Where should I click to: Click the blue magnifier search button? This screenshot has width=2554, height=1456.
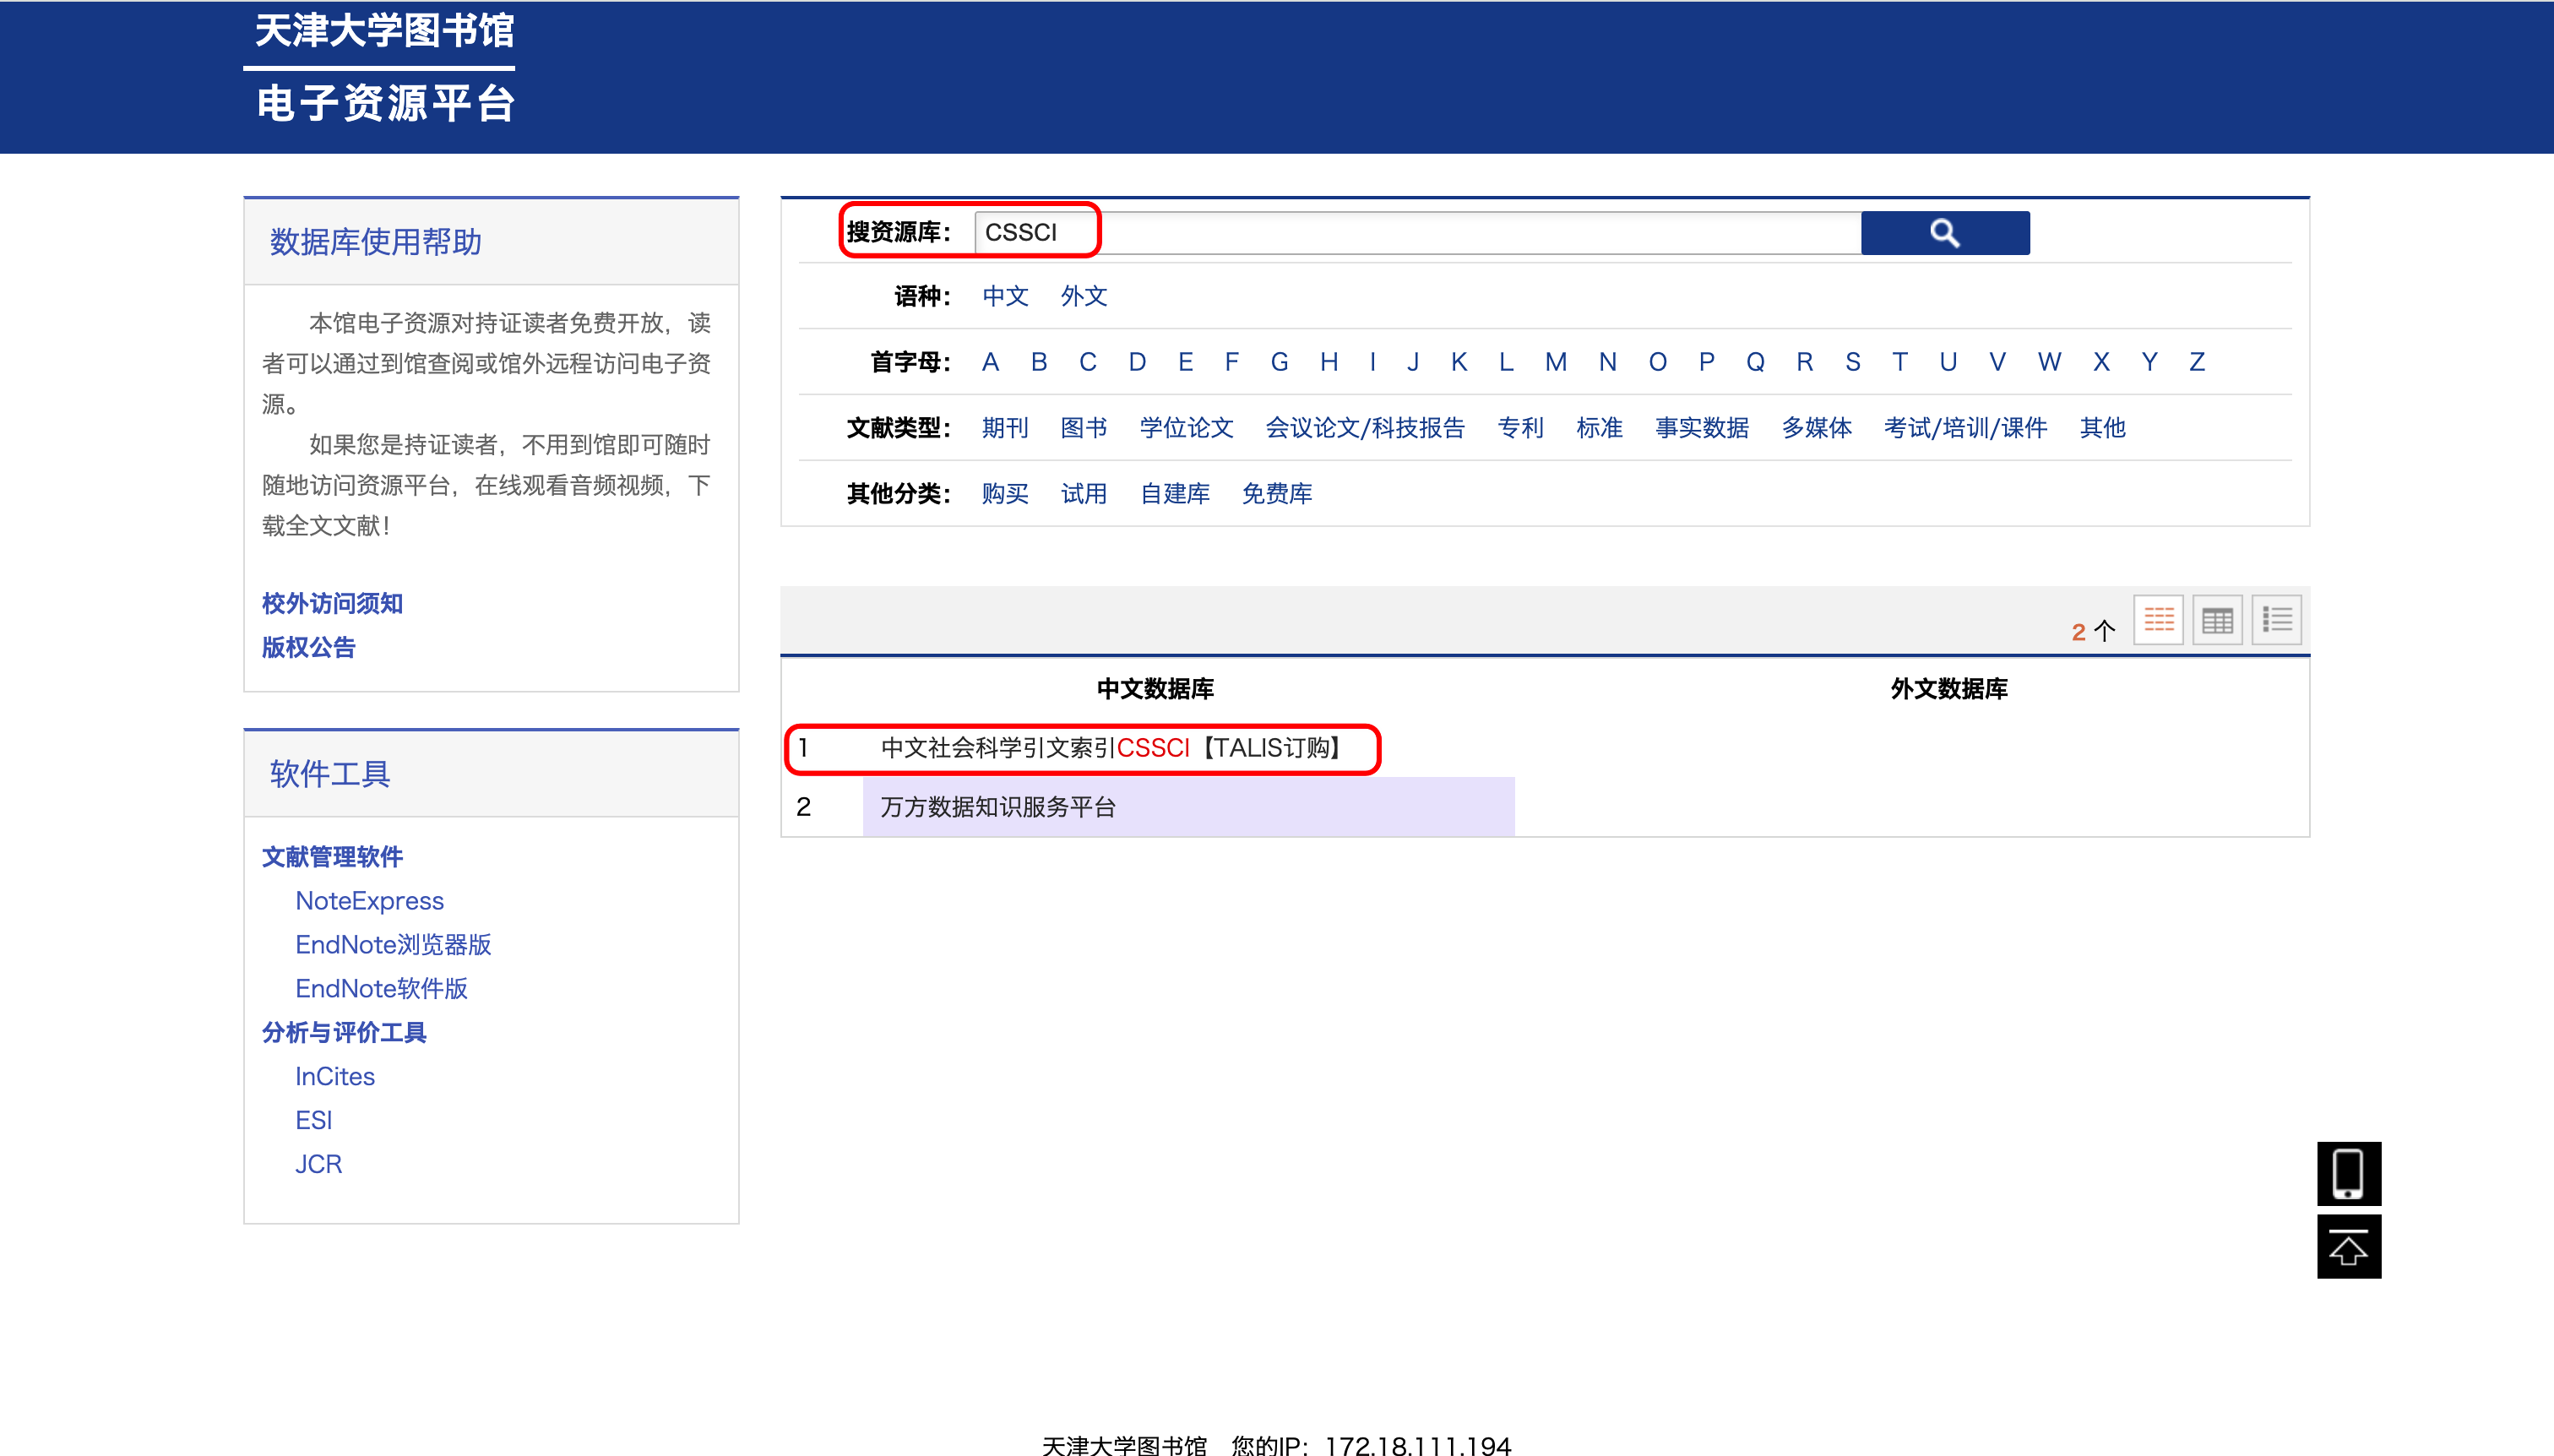point(1944,233)
